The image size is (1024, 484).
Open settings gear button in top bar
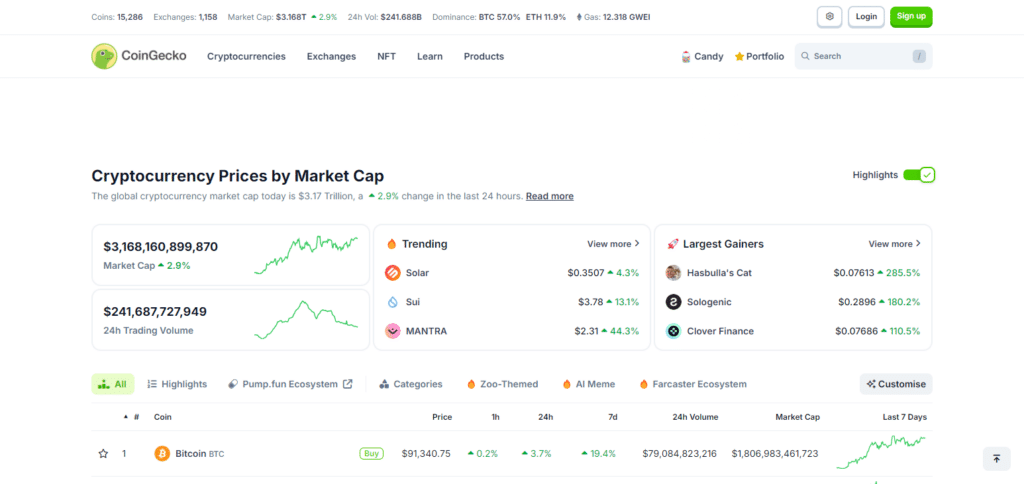pyautogui.click(x=829, y=16)
